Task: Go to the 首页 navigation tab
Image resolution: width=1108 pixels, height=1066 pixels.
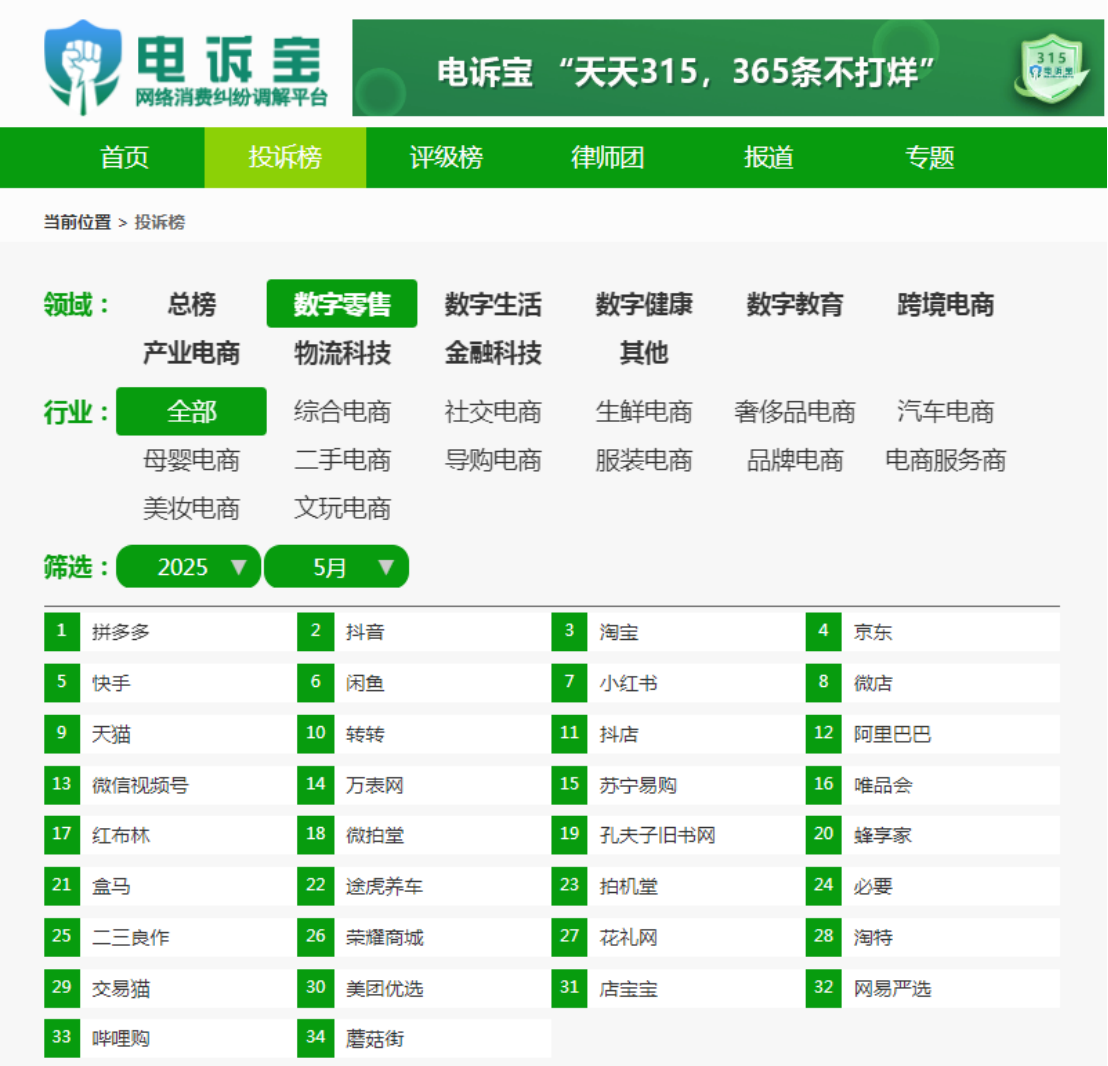Action: click(x=124, y=158)
